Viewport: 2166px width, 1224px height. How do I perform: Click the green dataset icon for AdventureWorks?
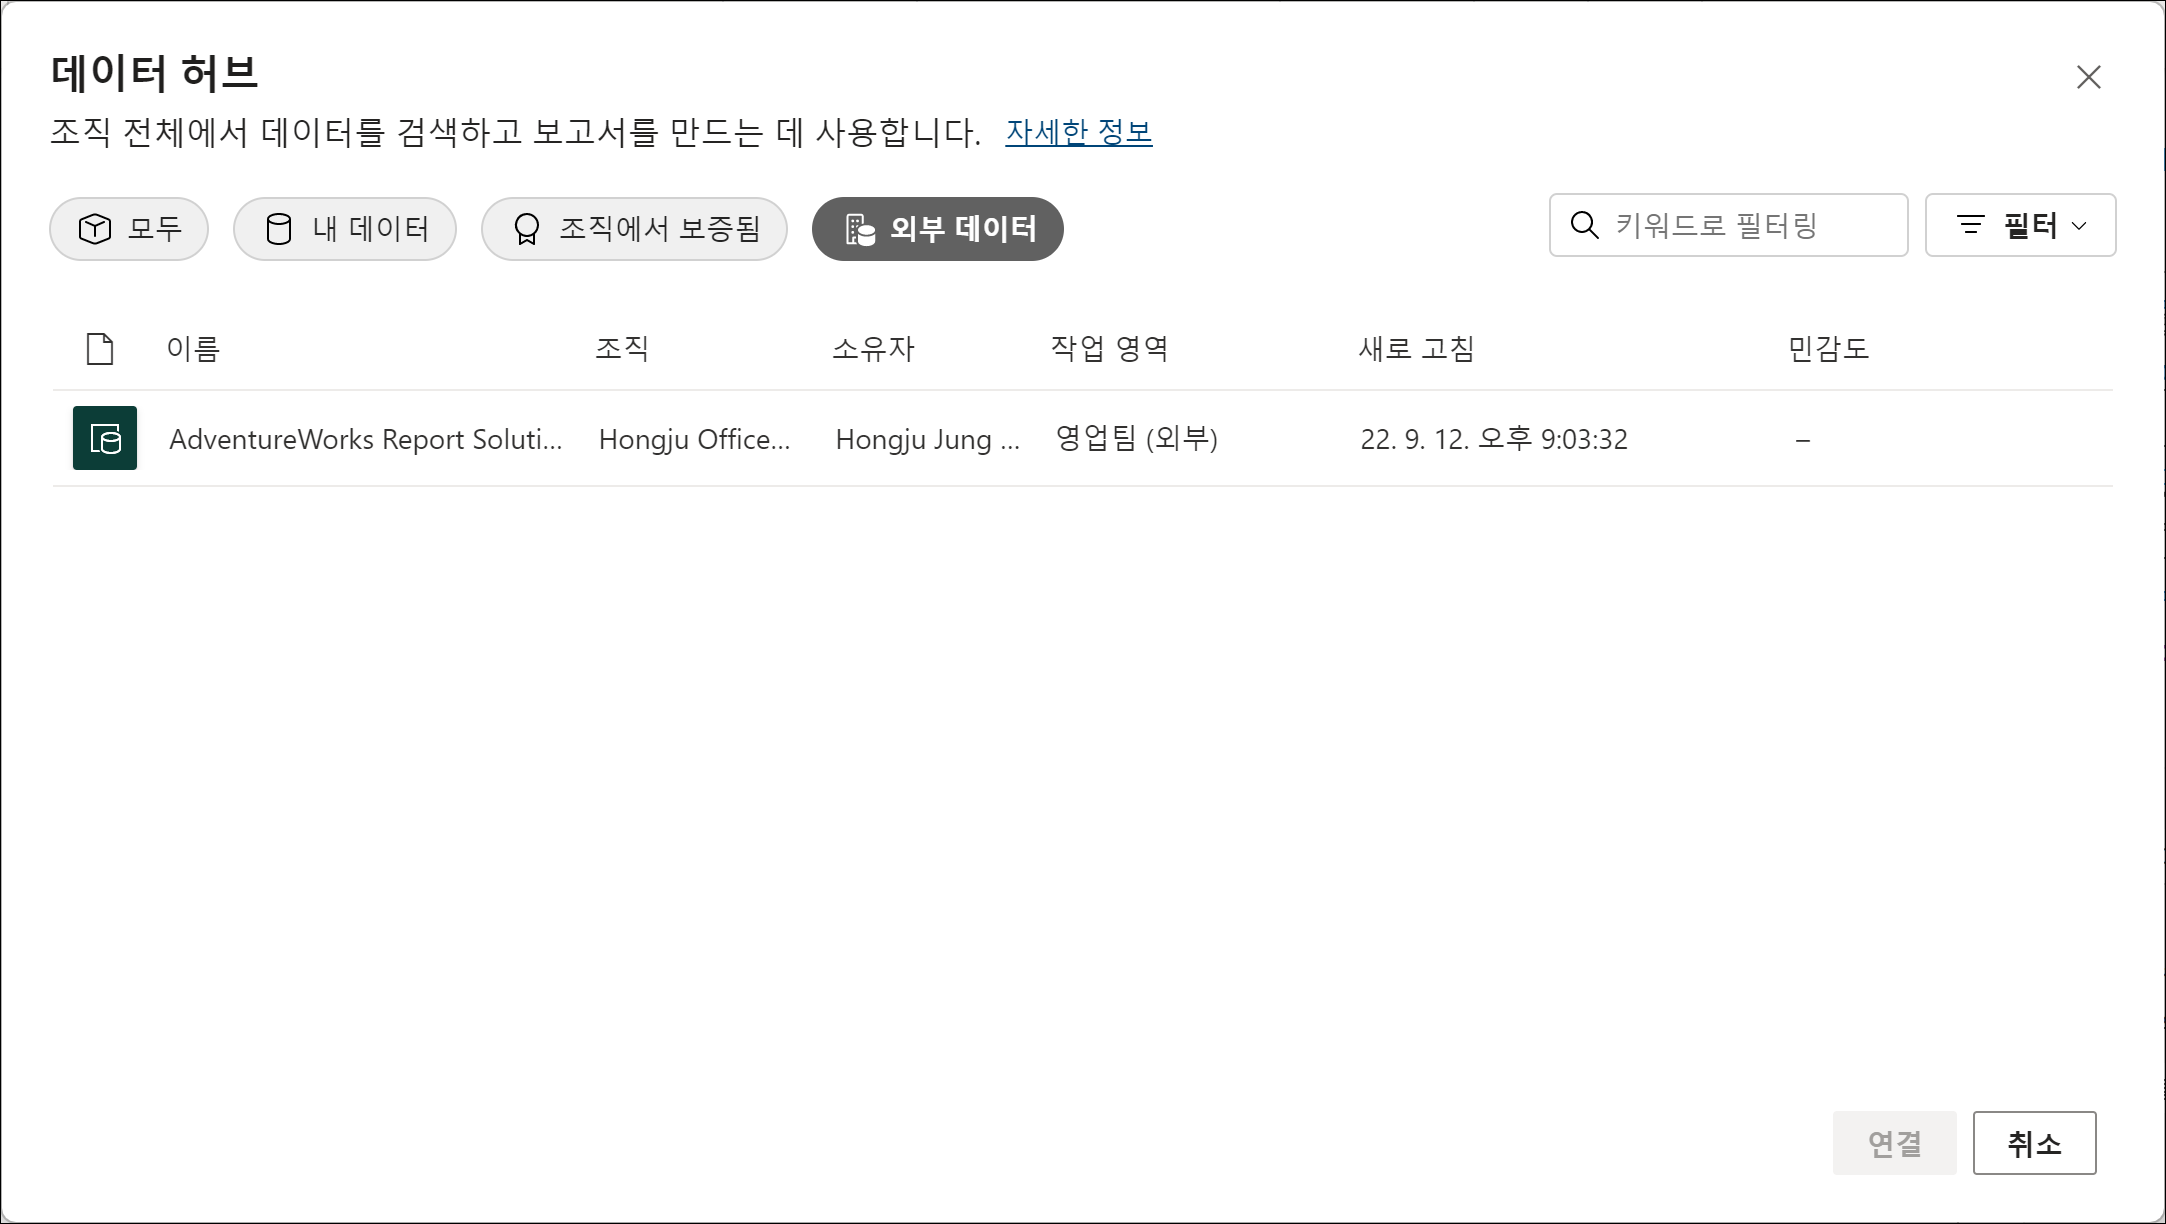[x=105, y=438]
